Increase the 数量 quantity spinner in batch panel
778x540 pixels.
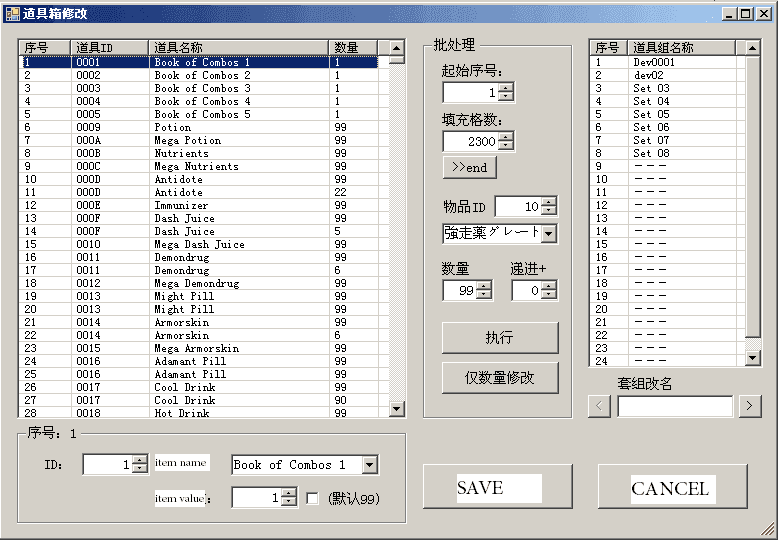point(484,286)
